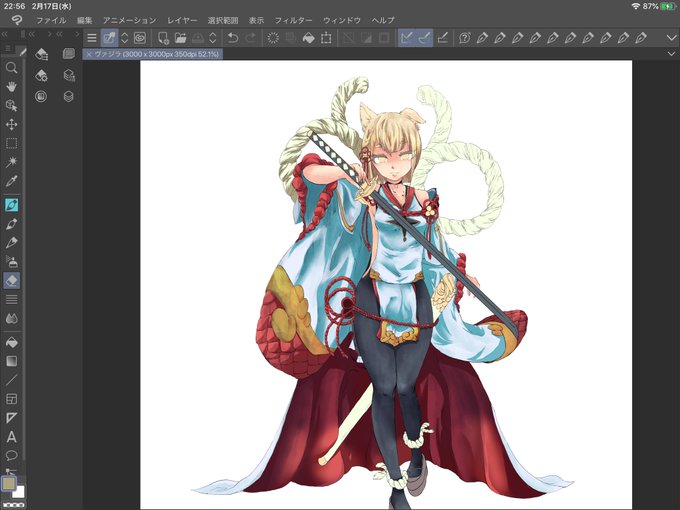This screenshot has width=680, height=510.
Task: Open the ウィンドウ menu
Action: [342, 20]
